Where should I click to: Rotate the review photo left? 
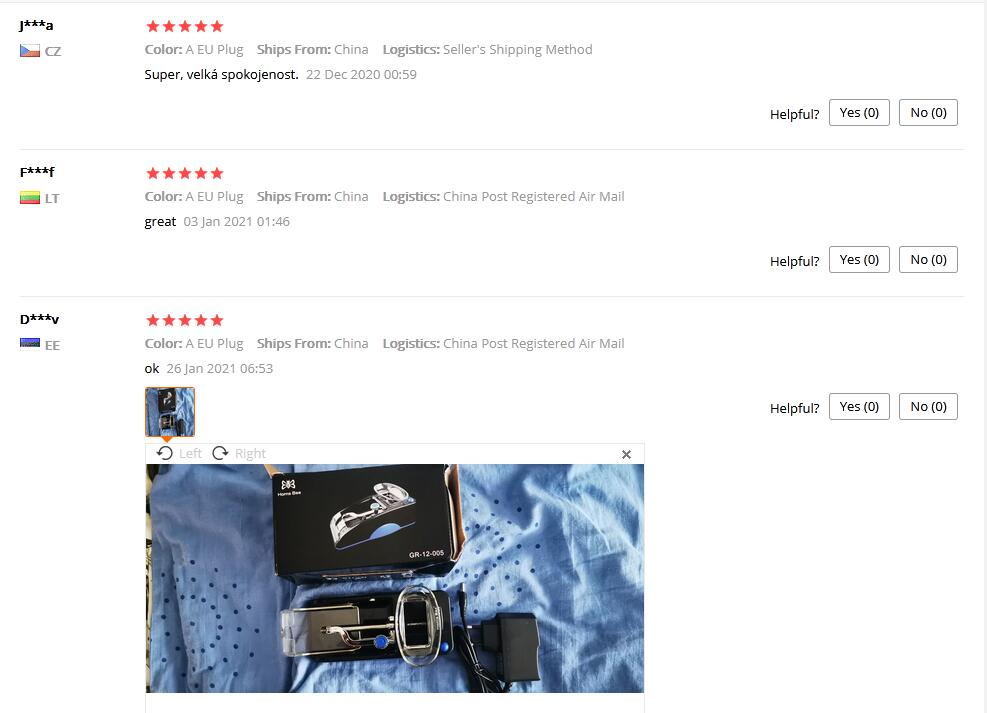(179, 453)
